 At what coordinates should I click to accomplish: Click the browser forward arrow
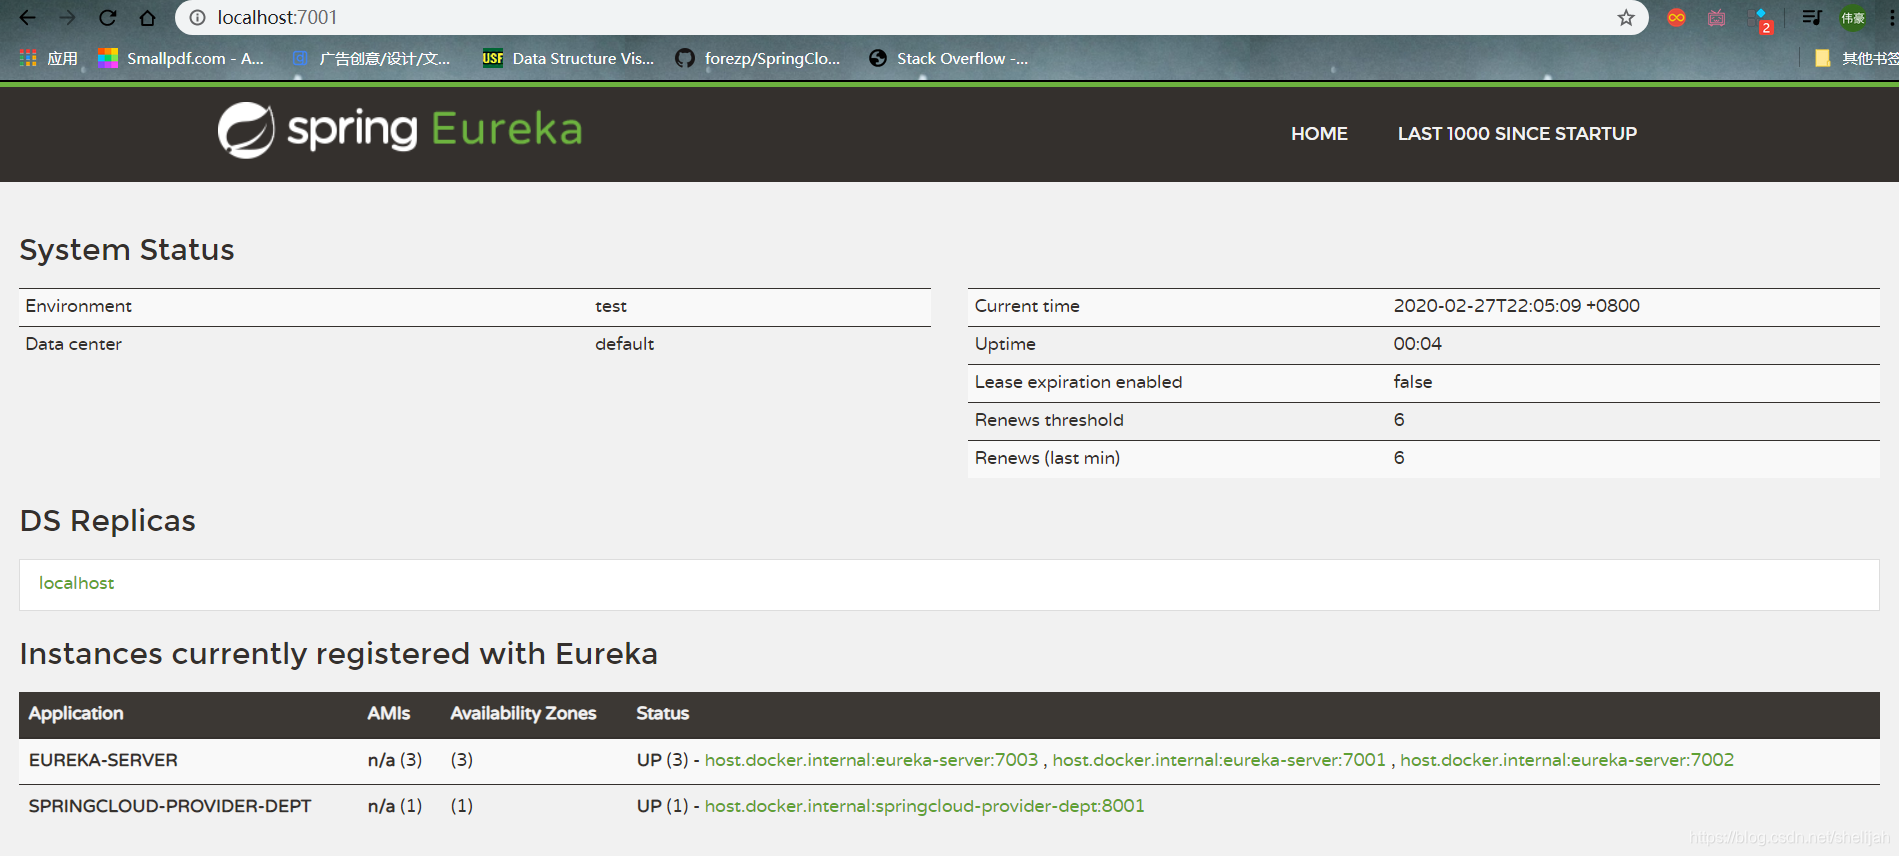point(67,18)
